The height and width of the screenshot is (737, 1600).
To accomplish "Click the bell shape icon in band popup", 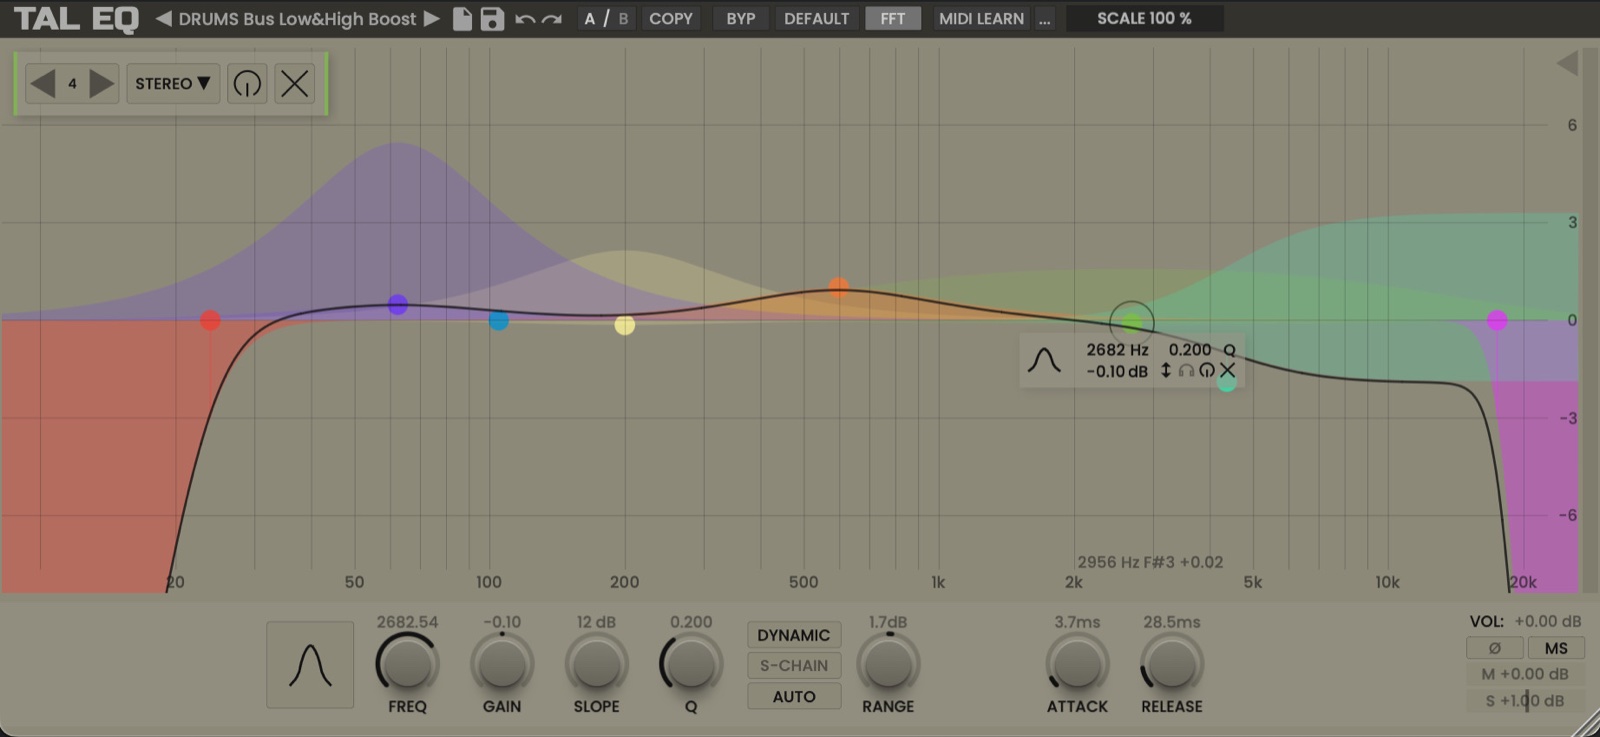I will tap(1044, 360).
